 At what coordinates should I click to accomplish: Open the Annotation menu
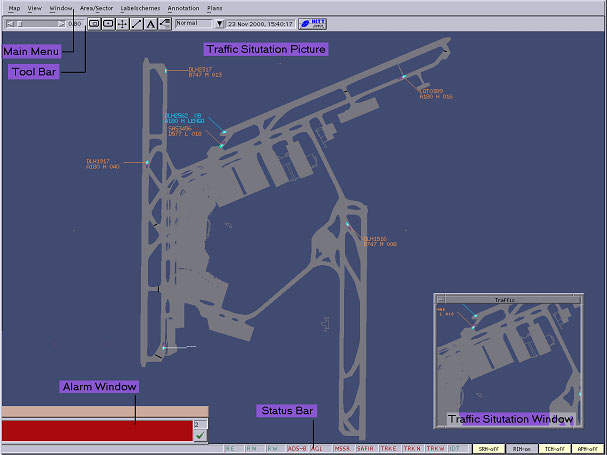pos(183,7)
